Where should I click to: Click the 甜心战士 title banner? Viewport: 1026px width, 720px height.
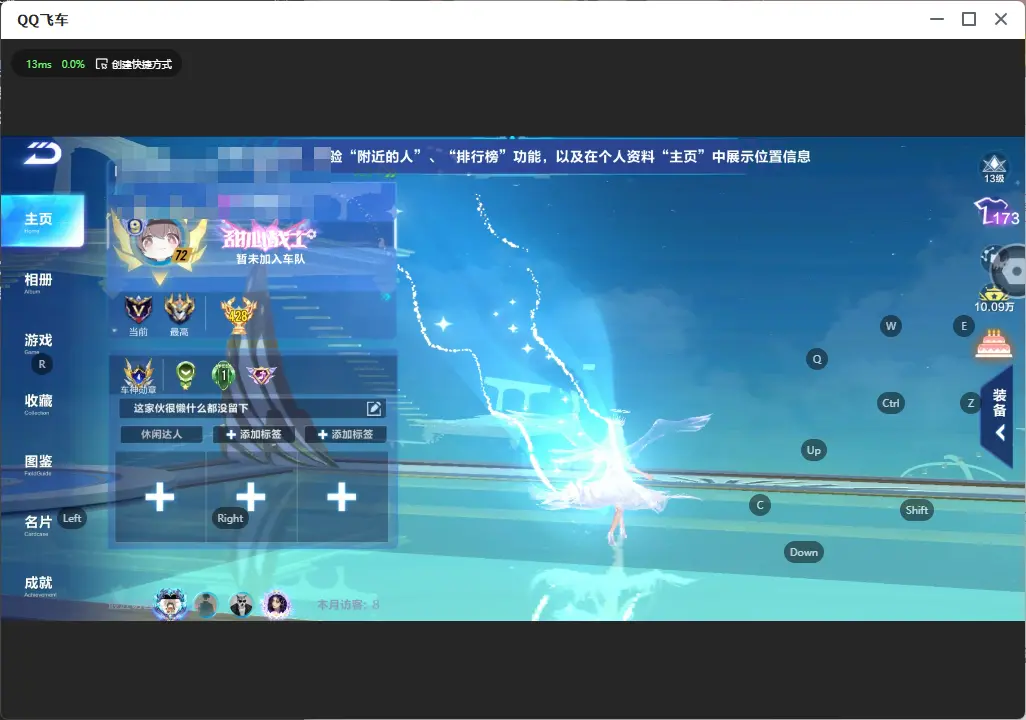(x=268, y=235)
